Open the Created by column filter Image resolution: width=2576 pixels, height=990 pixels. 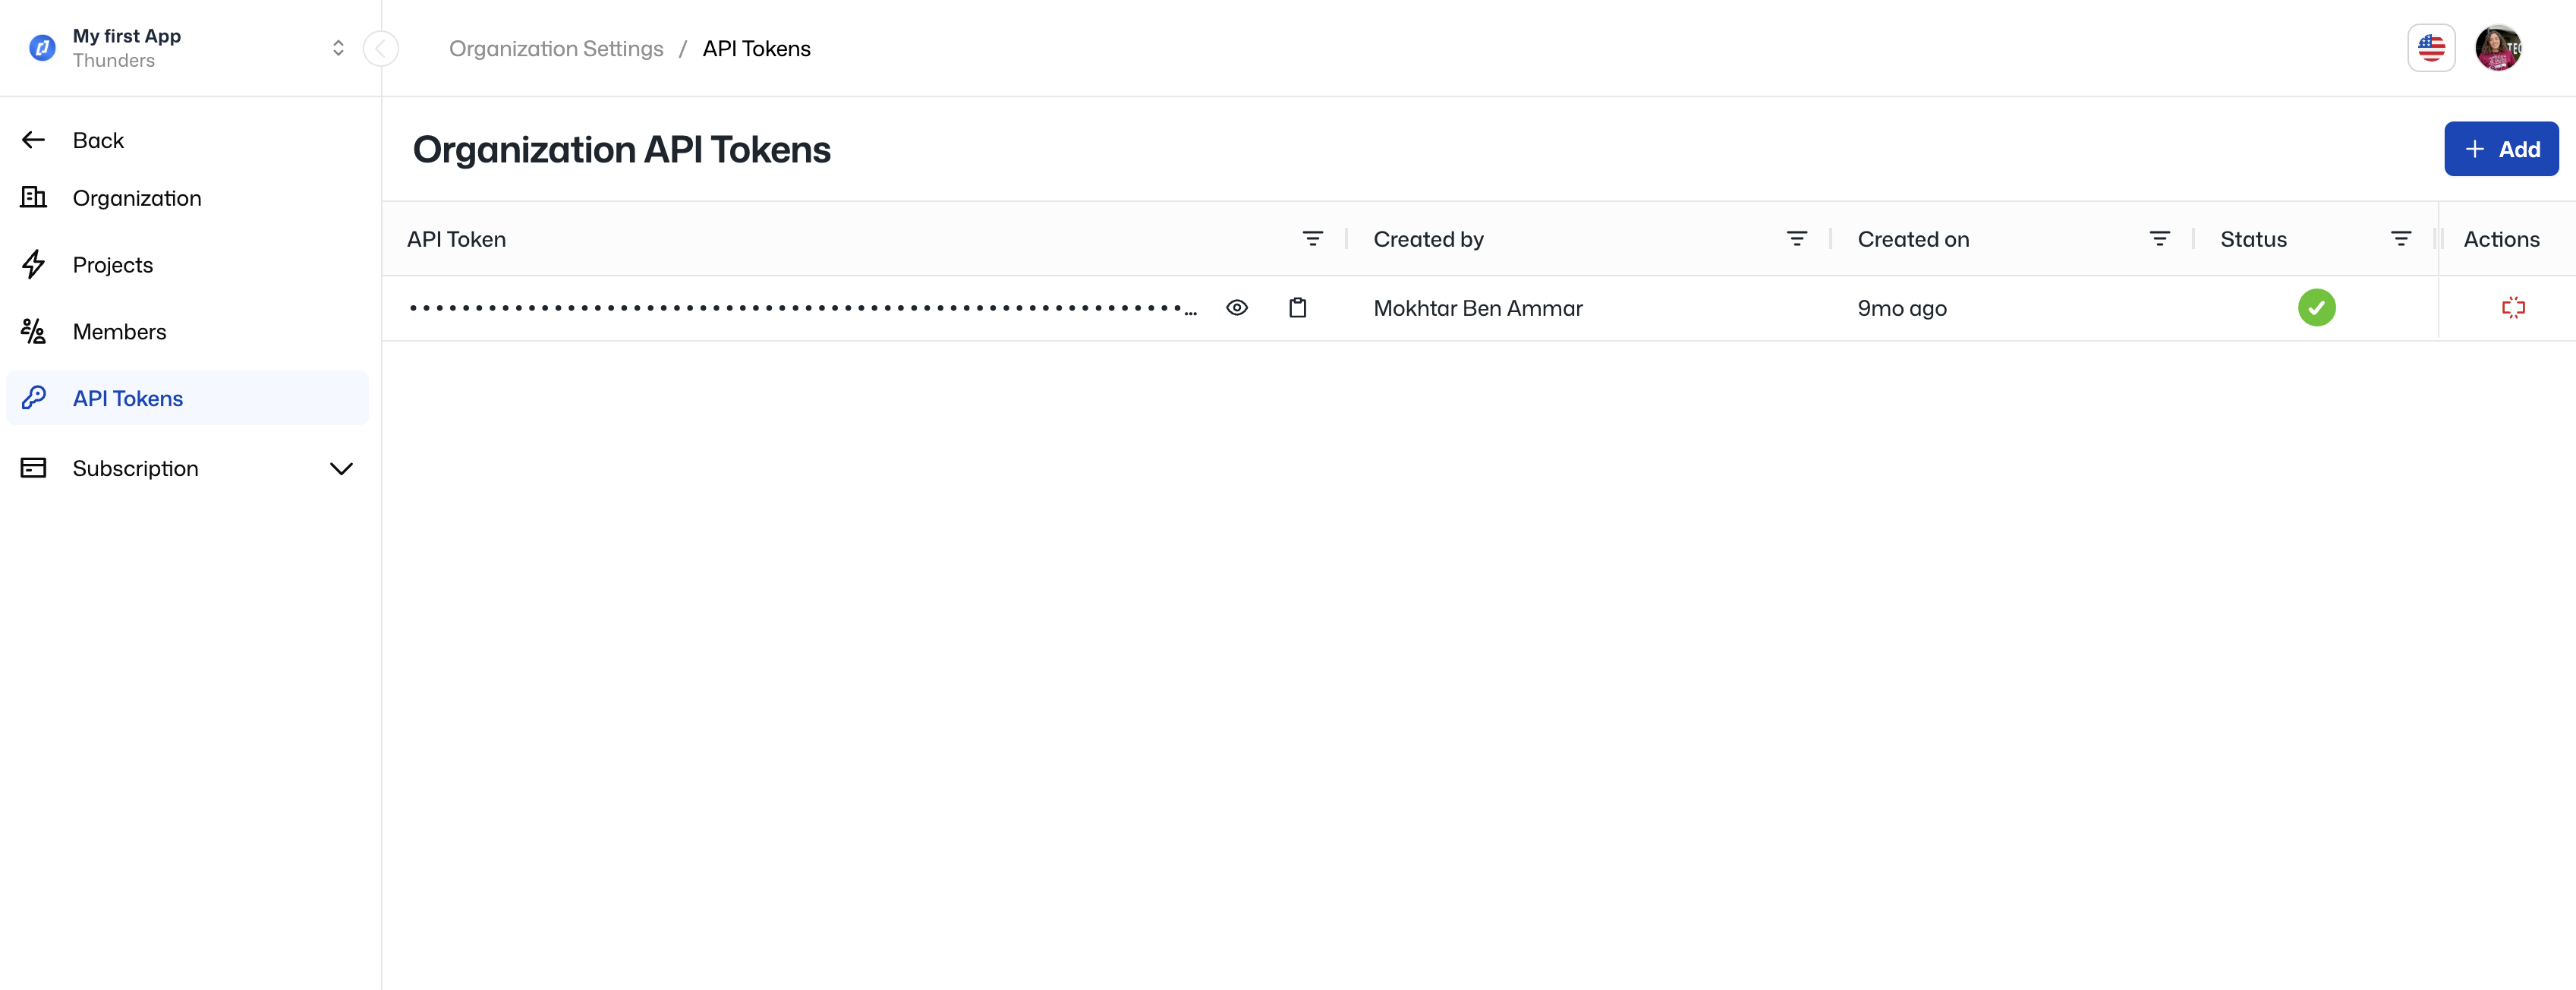(x=1796, y=239)
